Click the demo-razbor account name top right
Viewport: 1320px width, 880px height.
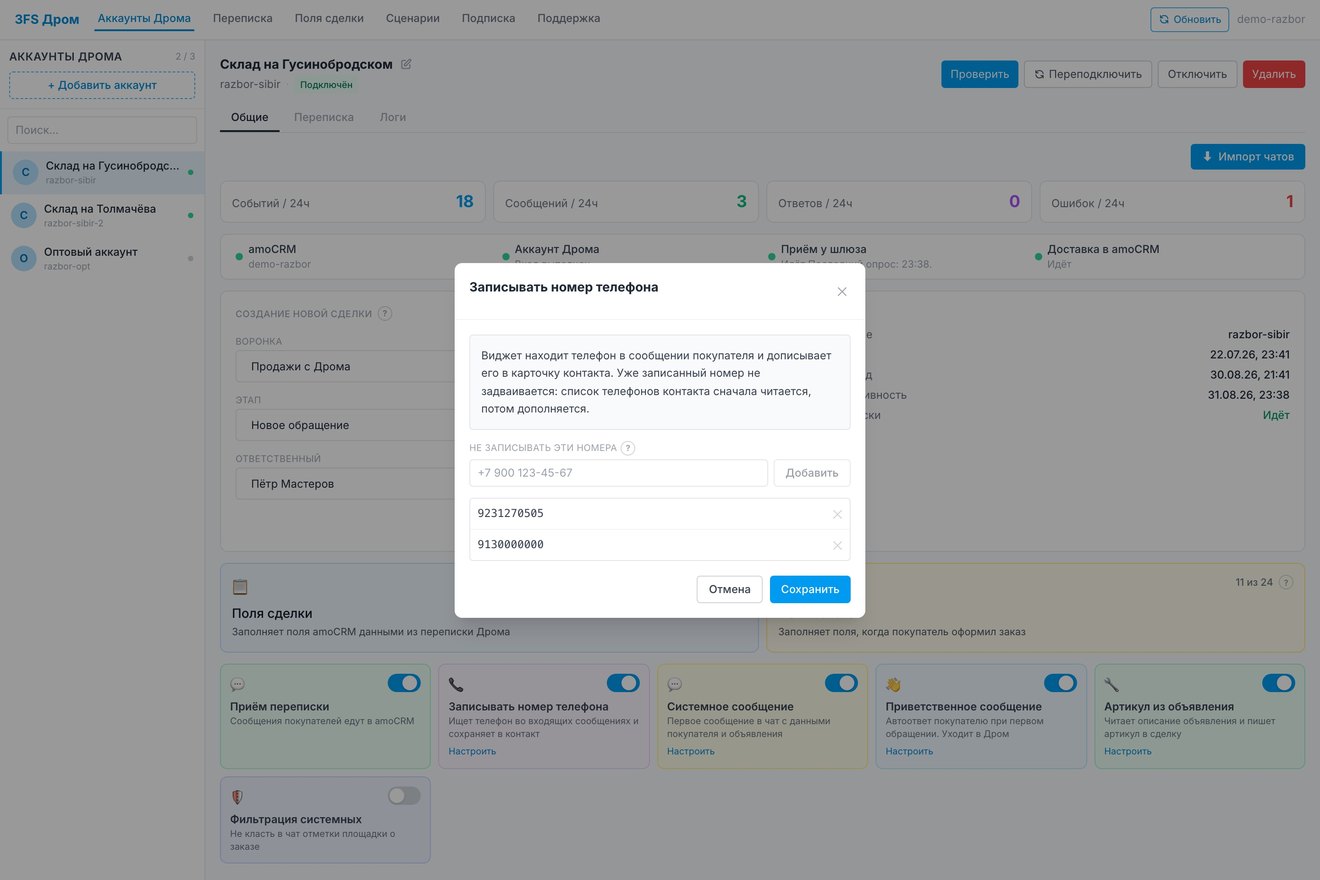coord(1271,19)
